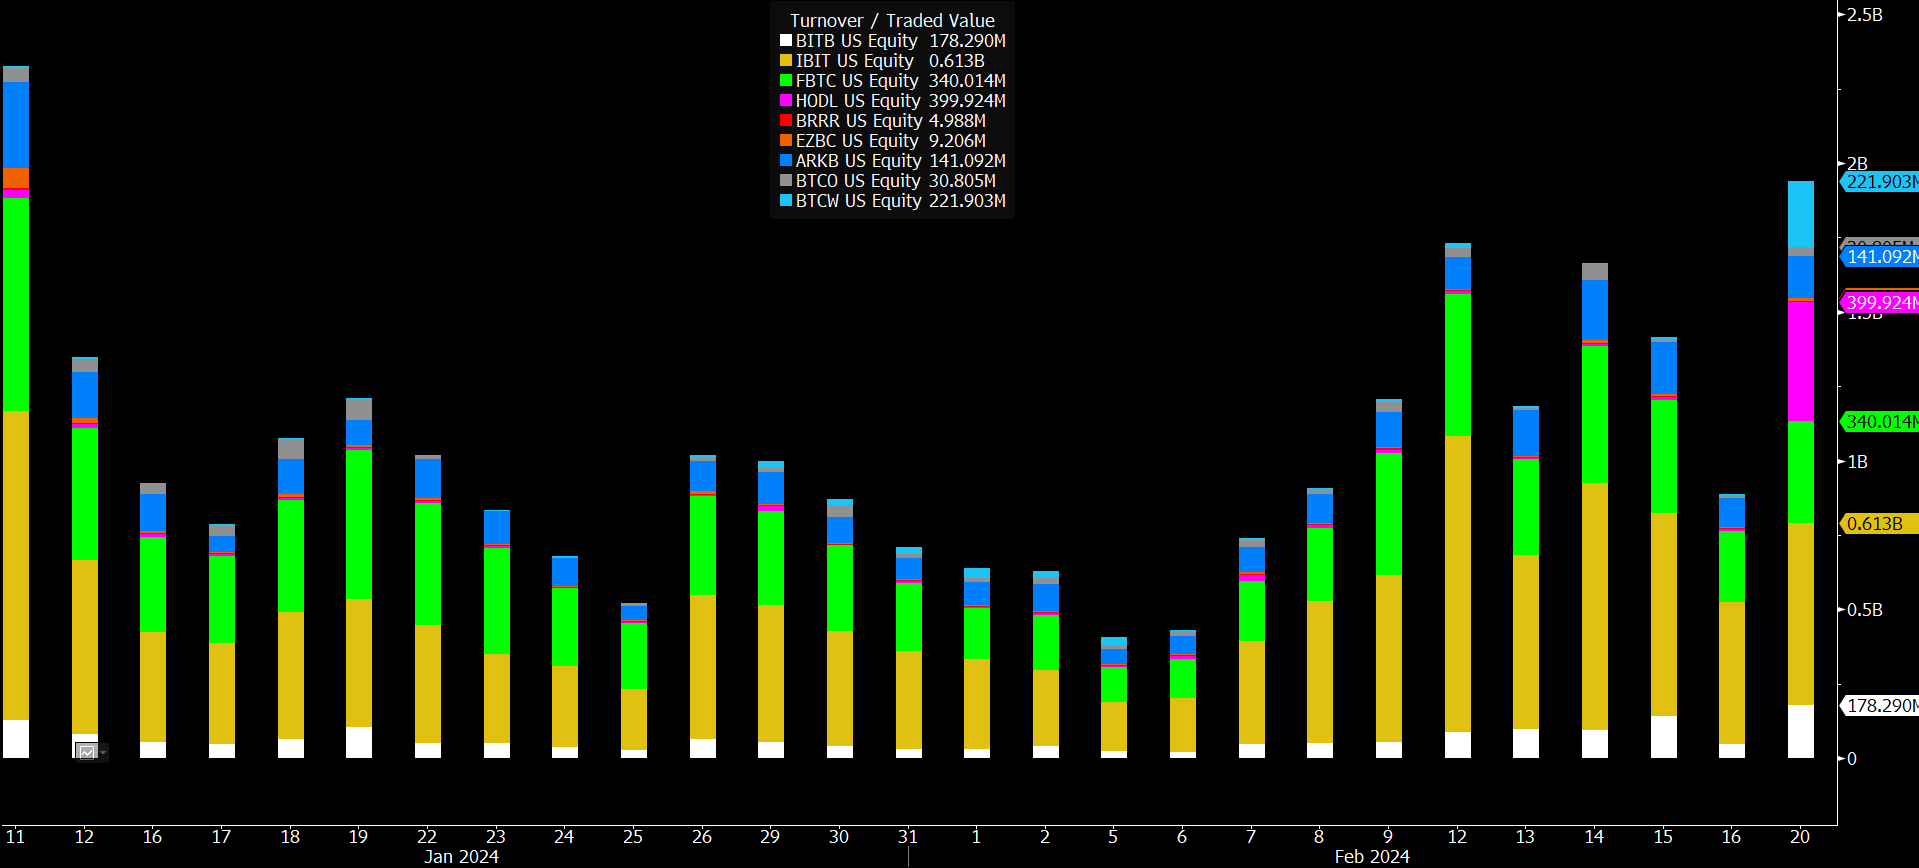Click the 340.014M green value tag

(1880, 422)
